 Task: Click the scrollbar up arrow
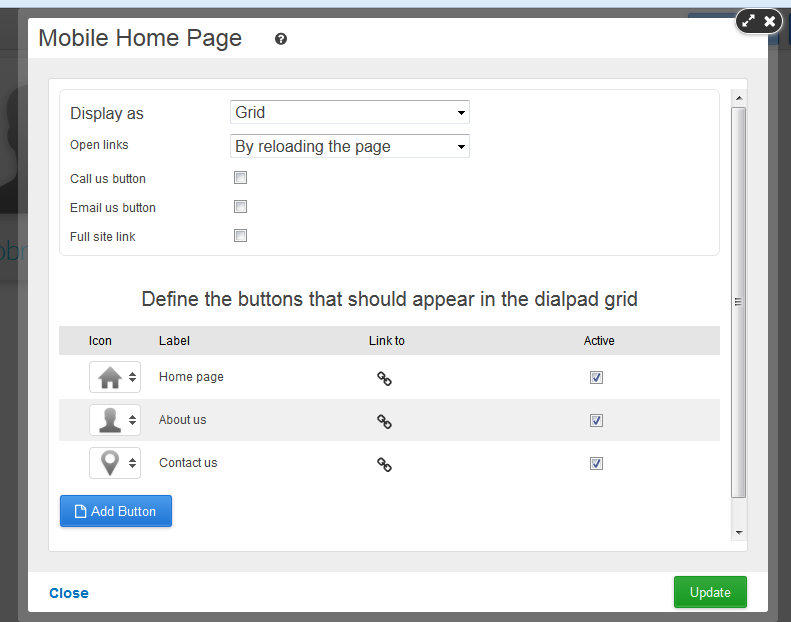click(x=739, y=98)
